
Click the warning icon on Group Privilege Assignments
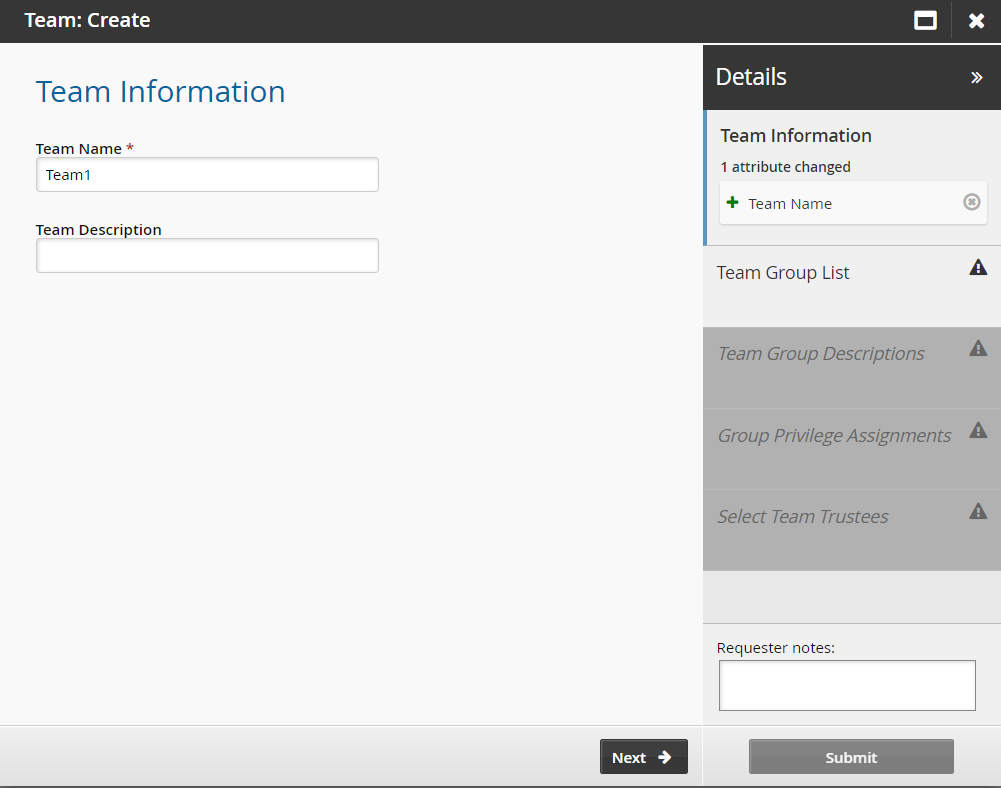point(978,430)
